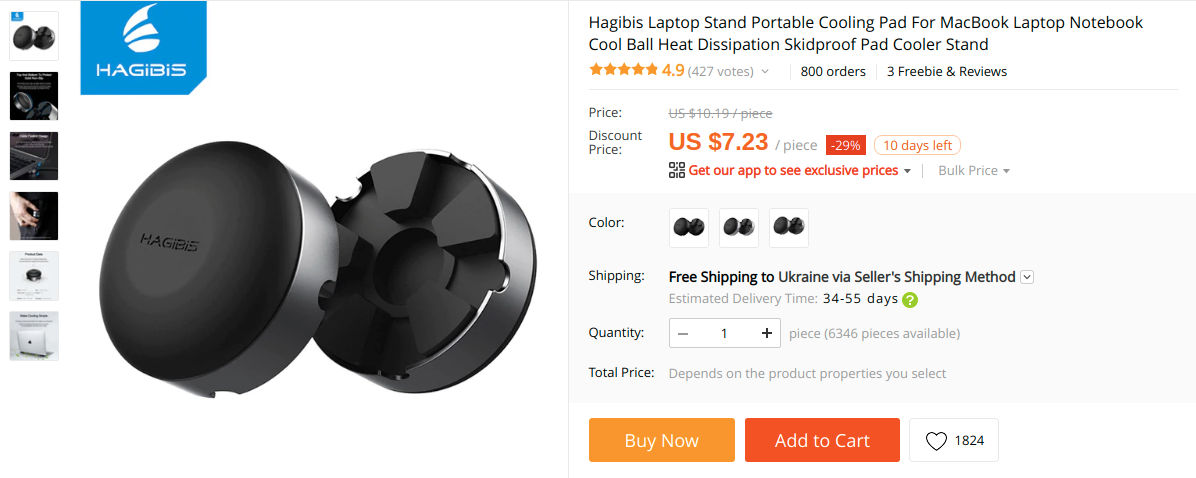View the hand-holding product thumbnail
This screenshot has width=1196, height=478.
click(x=34, y=216)
